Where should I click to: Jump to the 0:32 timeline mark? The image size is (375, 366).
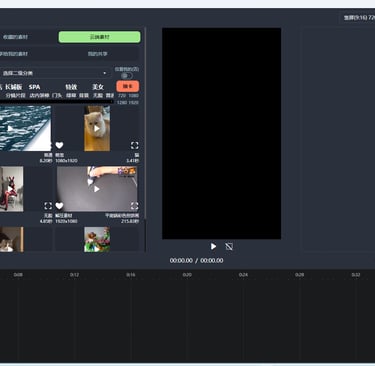click(356, 275)
